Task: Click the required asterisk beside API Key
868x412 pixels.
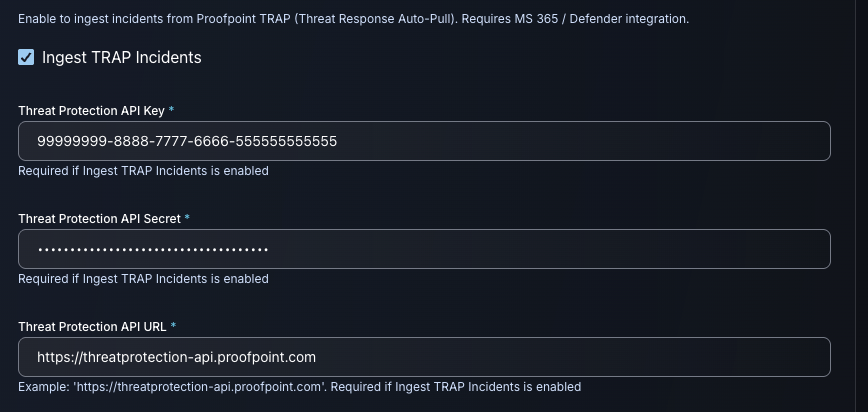Action: click(x=171, y=110)
